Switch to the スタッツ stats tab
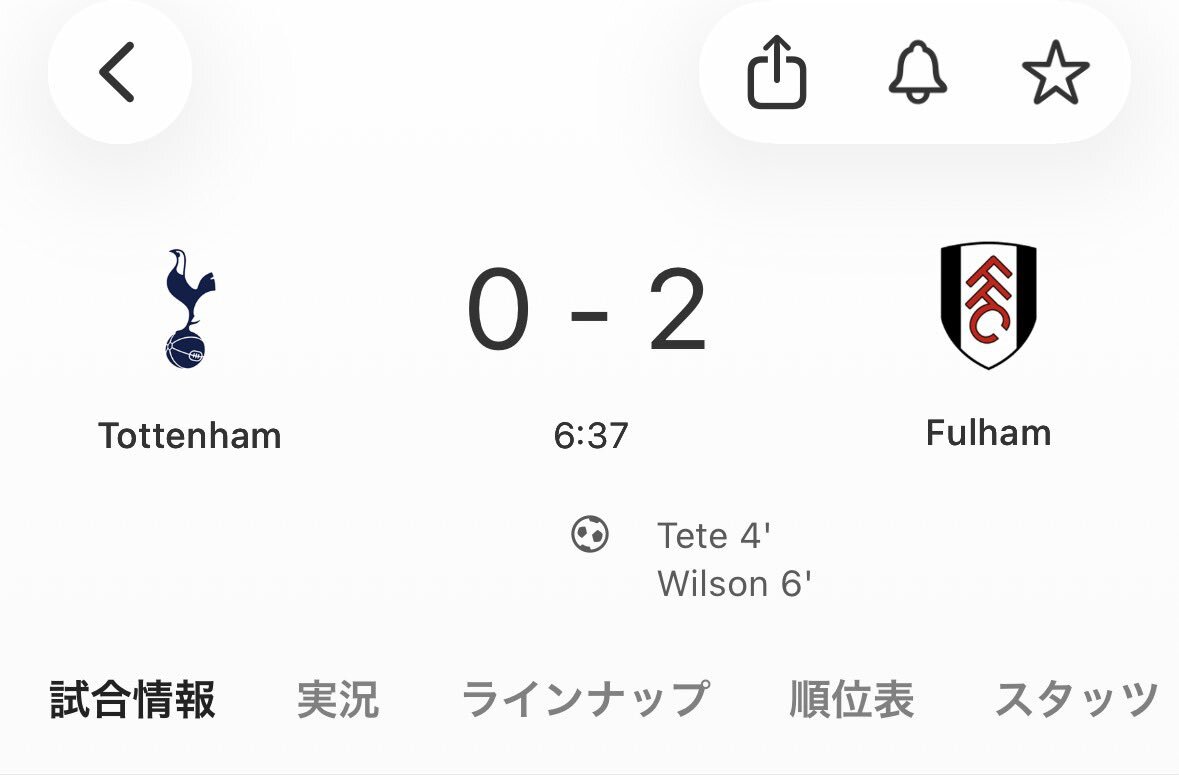 pyautogui.click(x=1077, y=700)
